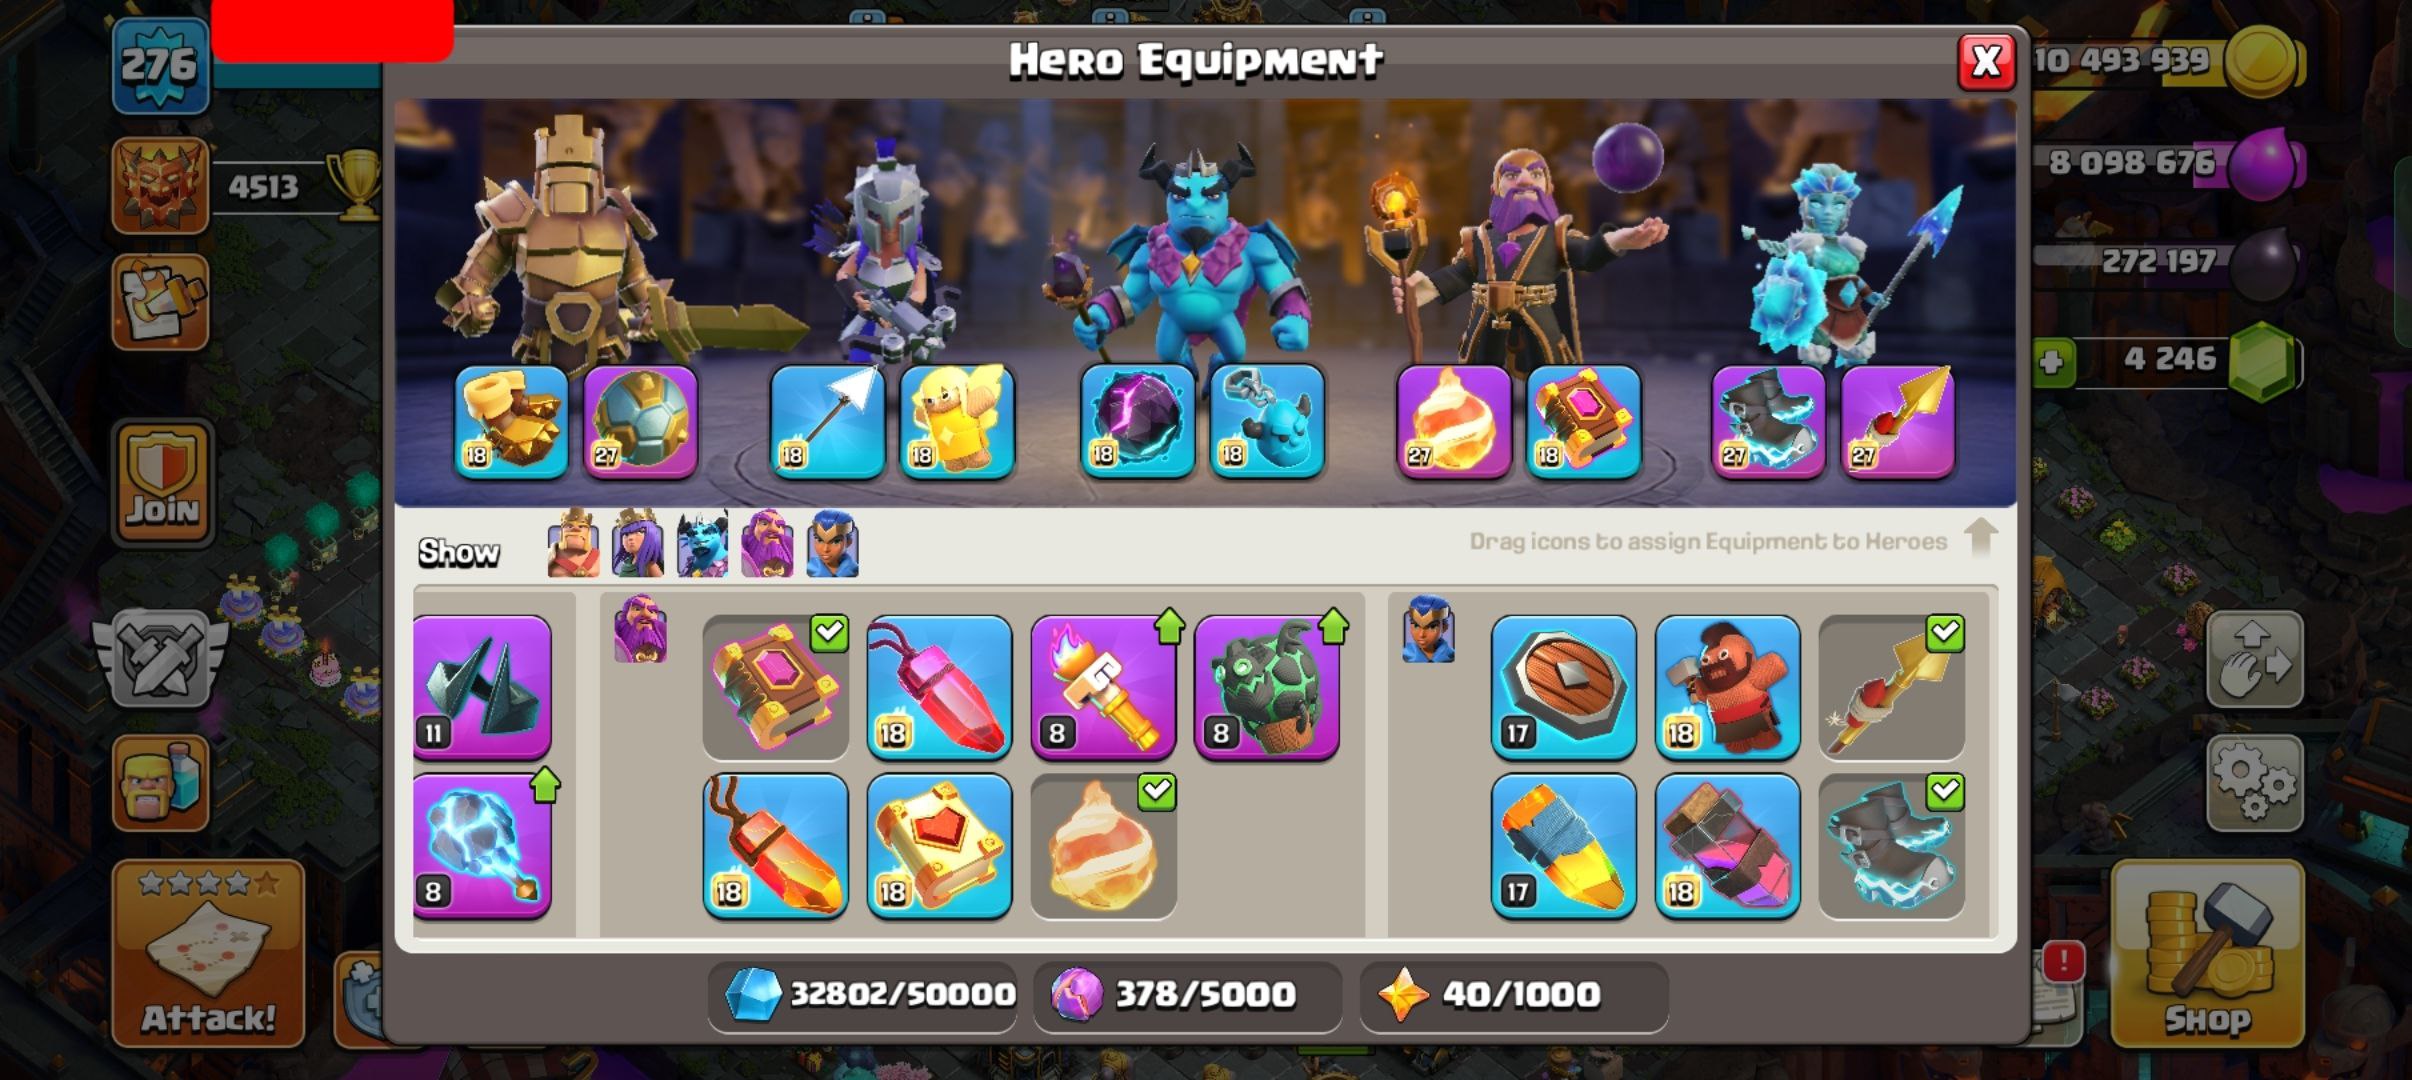The width and height of the screenshot is (2412, 1080).
Task: Filter by Minion Prince portrait
Action: click(702, 545)
